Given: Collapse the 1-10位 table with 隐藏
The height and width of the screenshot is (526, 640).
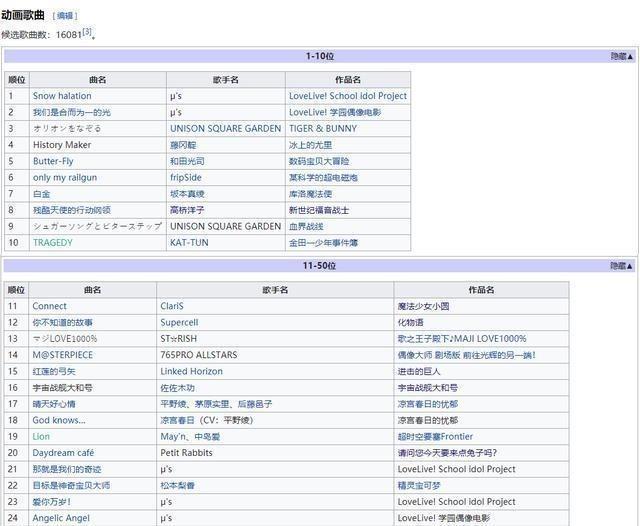Looking at the screenshot, I should (x=621, y=56).
